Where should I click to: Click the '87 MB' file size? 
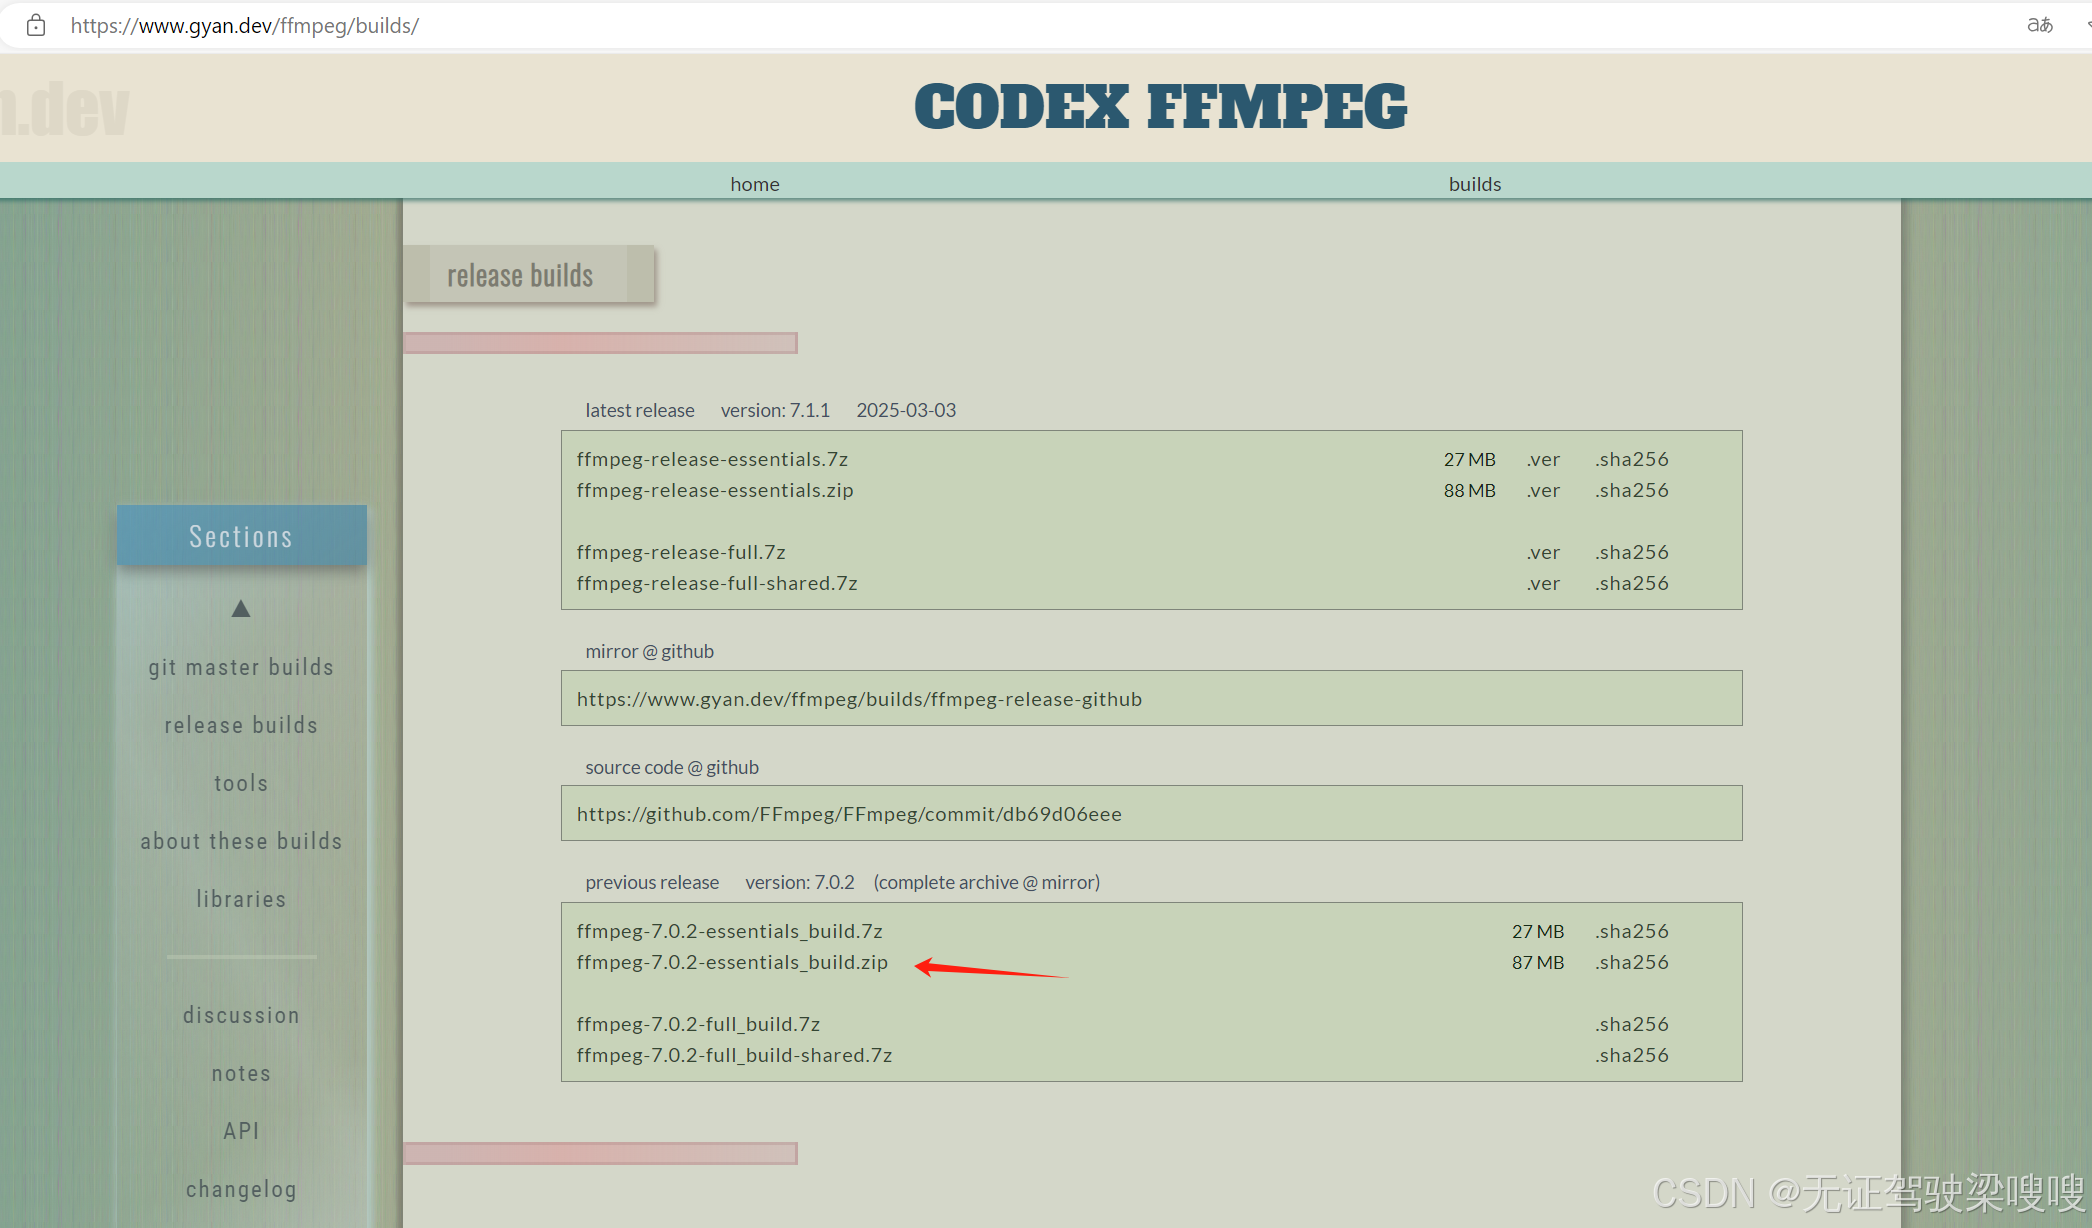click(x=1538, y=962)
